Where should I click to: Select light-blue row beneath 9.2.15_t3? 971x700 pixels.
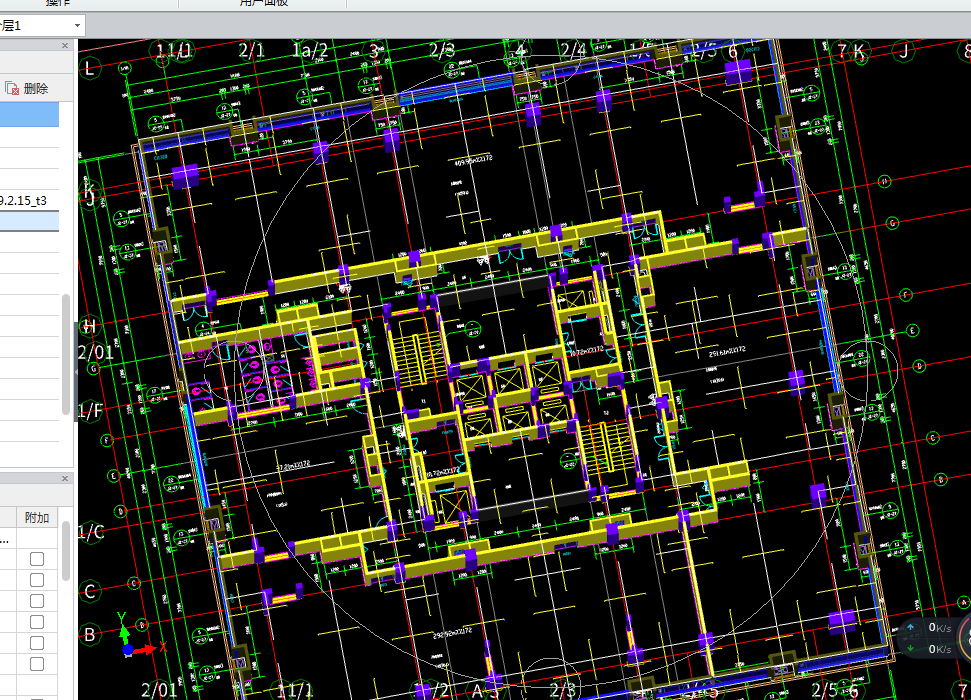pos(29,221)
